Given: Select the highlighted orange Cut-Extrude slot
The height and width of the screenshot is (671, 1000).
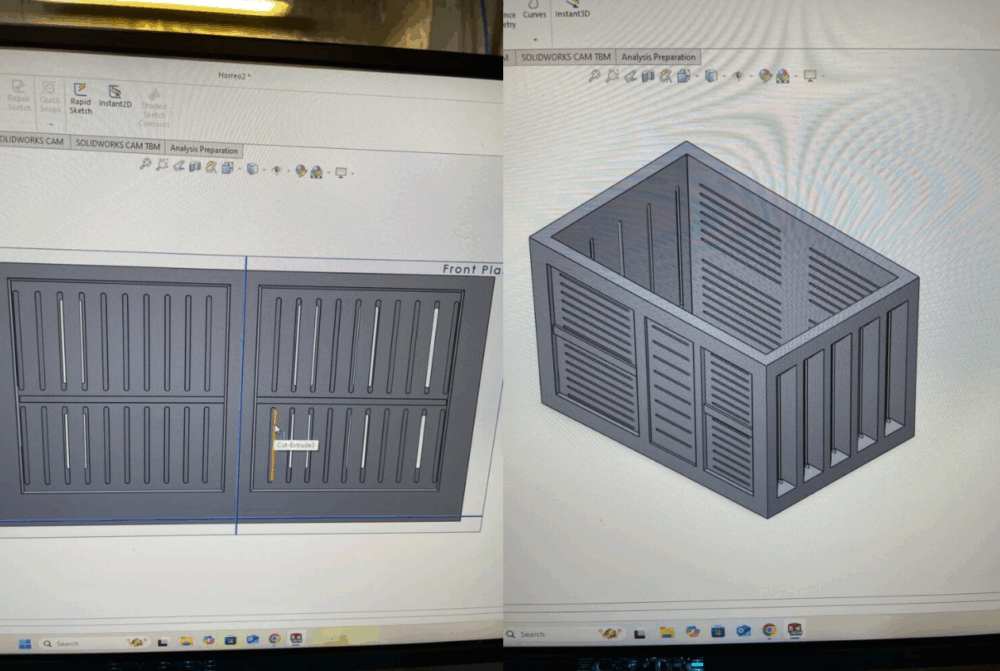Looking at the screenshot, I should click(x=273, y=445).
